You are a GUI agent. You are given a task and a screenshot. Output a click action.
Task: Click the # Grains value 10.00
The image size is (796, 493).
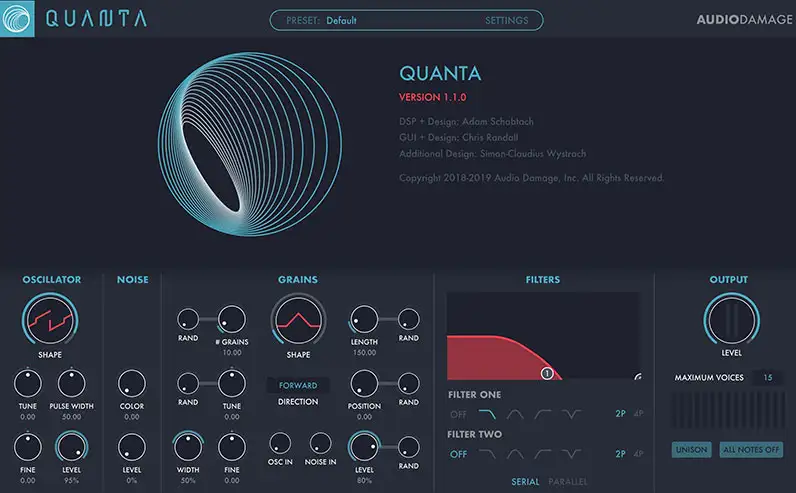click(231, 352)
